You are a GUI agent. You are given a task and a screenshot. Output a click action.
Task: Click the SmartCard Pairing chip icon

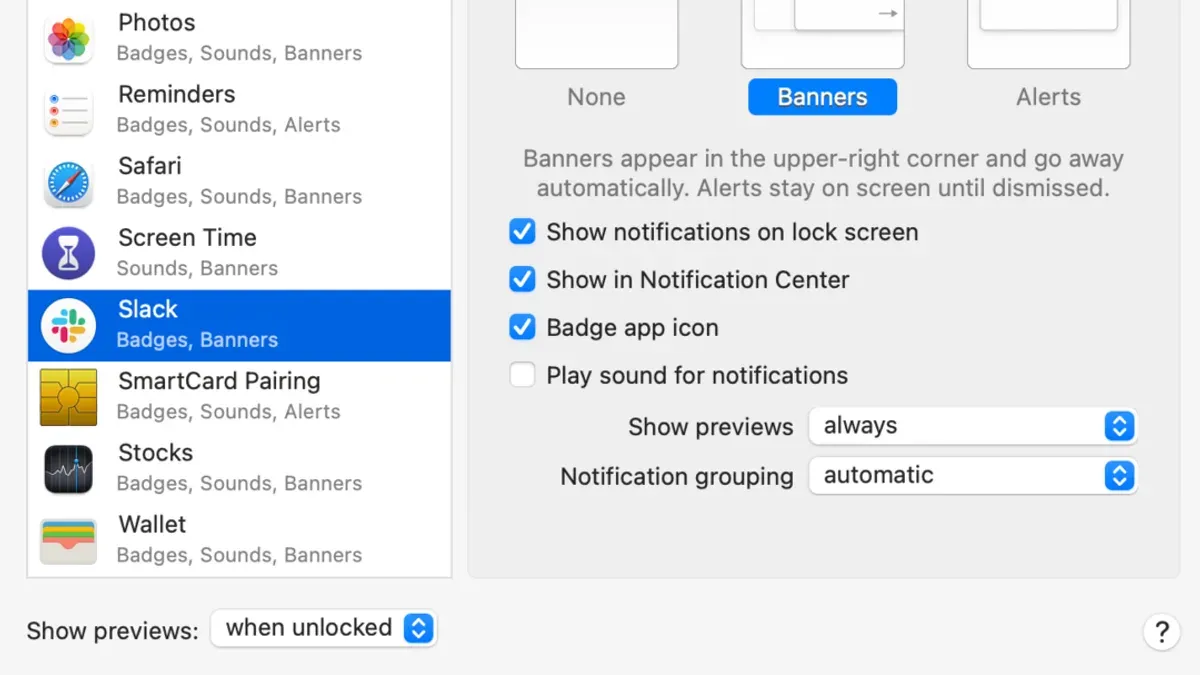69,397
